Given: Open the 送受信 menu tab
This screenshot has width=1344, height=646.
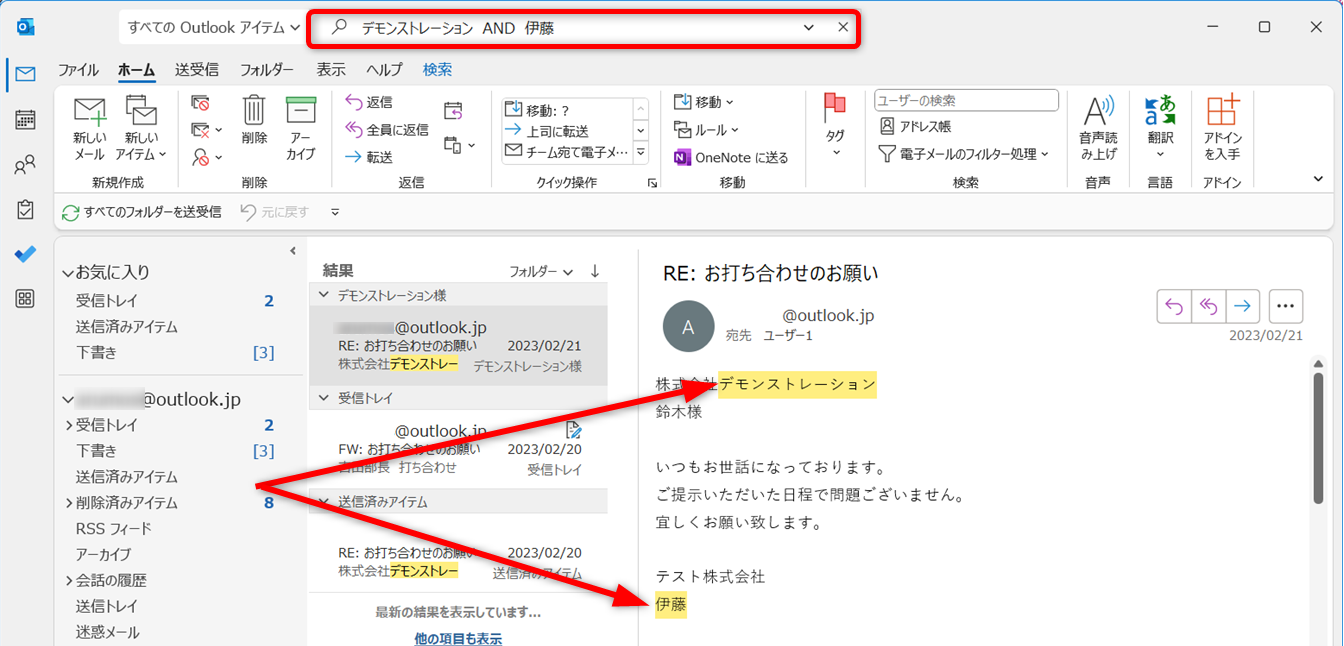Looking at the screenshot, I should (x=196, y=69).
